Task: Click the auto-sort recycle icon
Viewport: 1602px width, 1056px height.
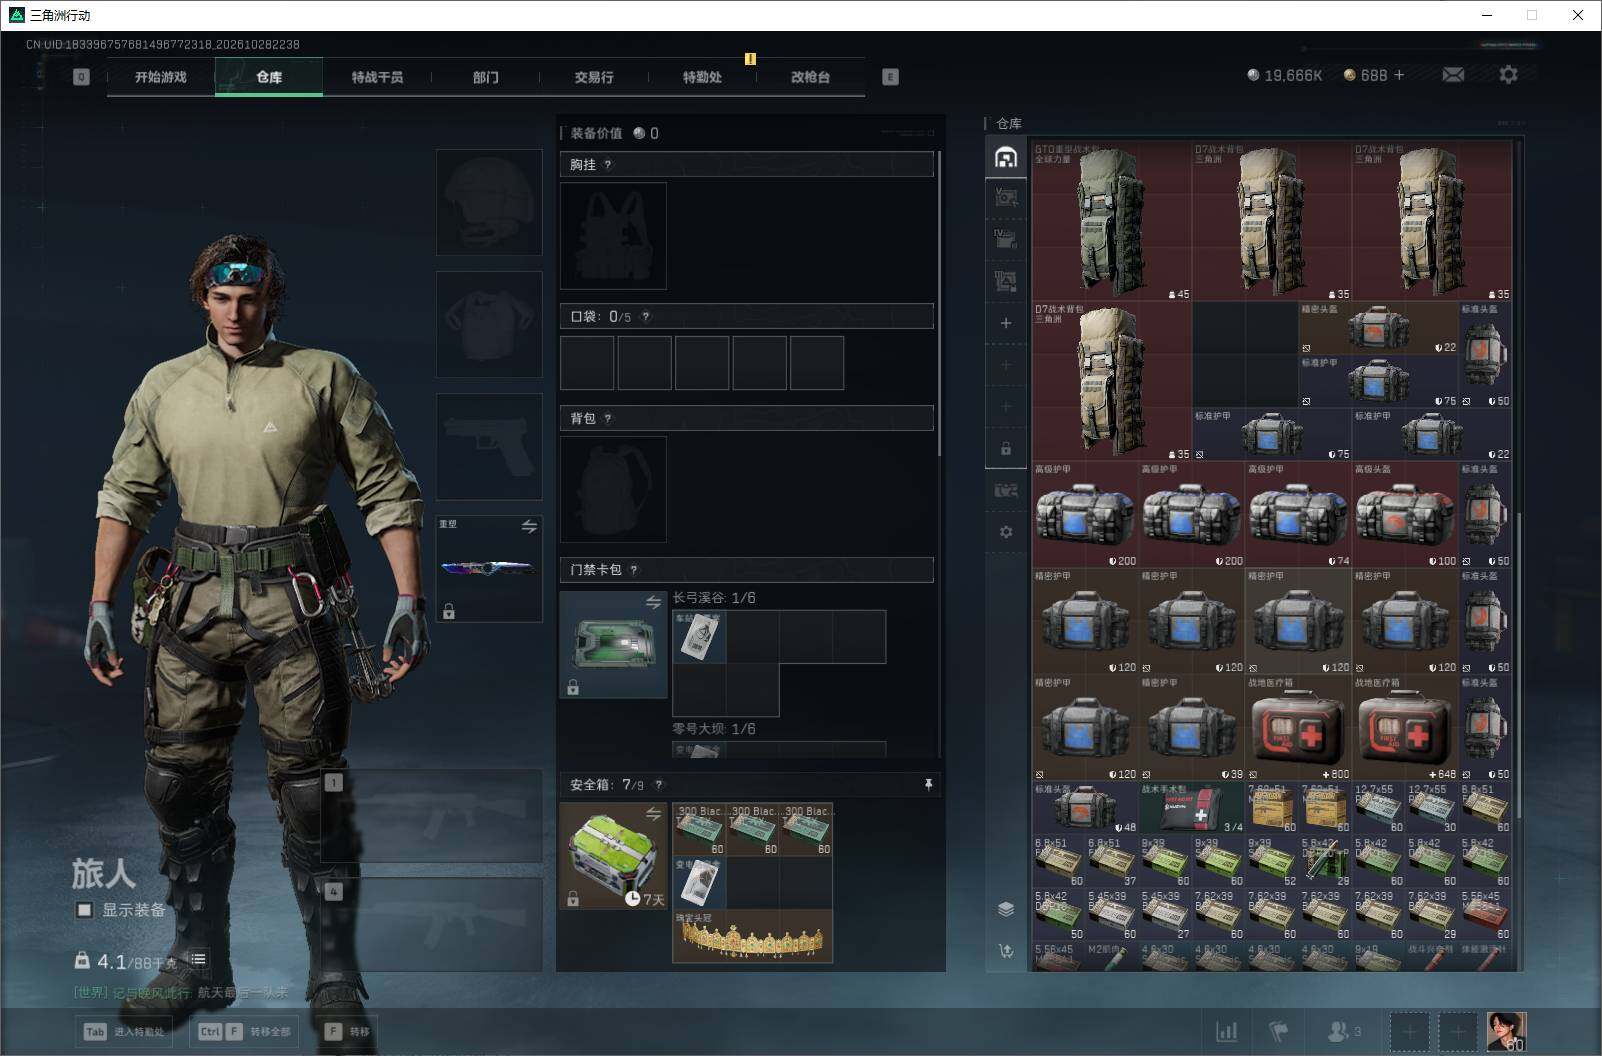Action: (1006, 951)
